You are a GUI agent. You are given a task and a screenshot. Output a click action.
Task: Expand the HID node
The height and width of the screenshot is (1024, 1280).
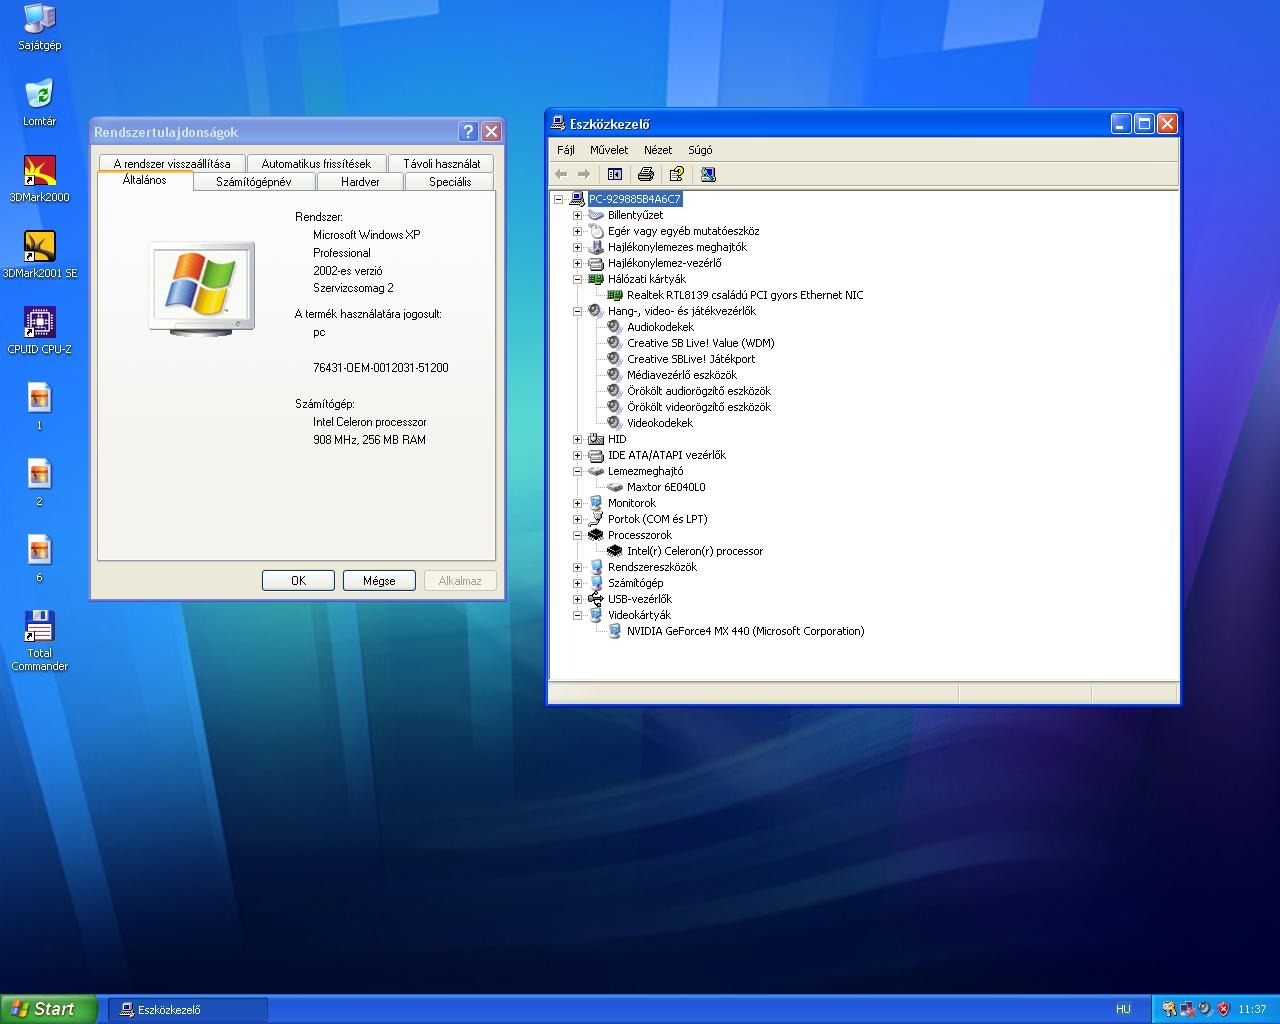(577, 439)
